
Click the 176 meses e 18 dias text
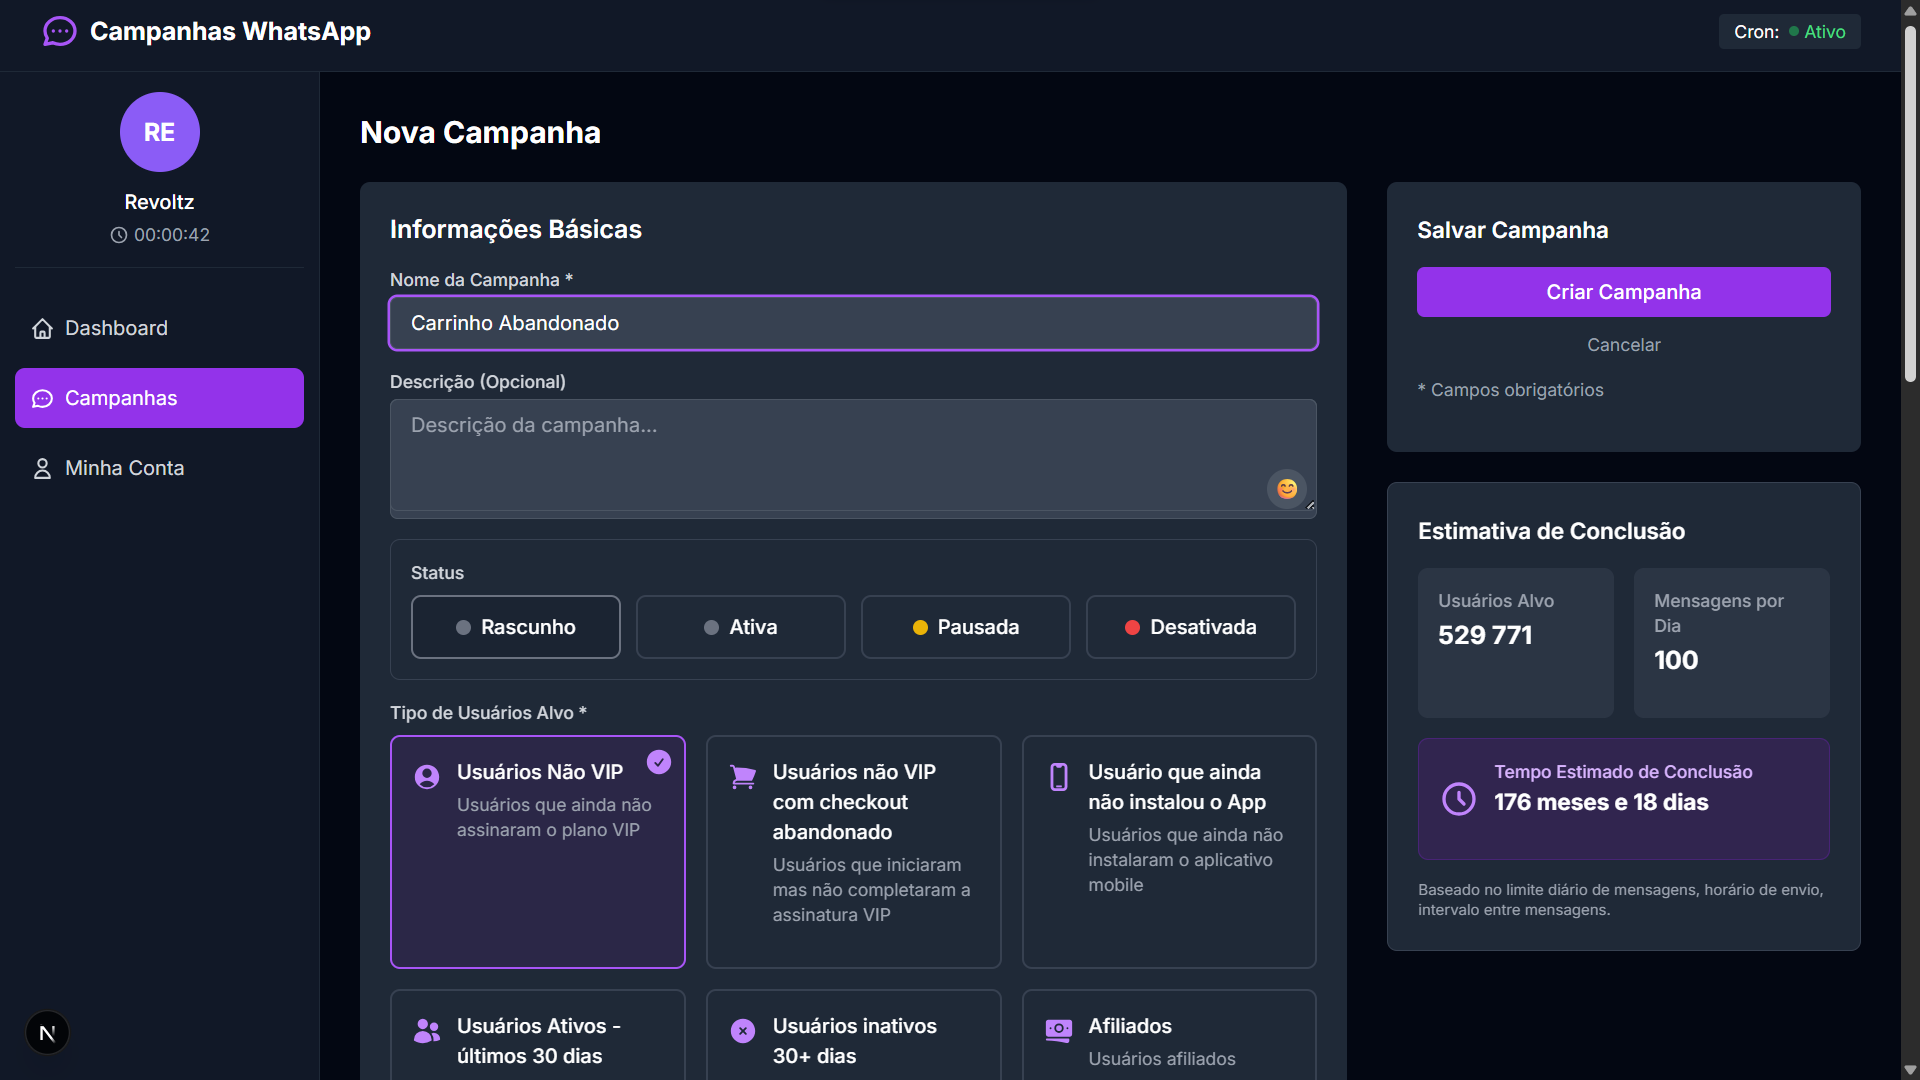(1601, 802)
